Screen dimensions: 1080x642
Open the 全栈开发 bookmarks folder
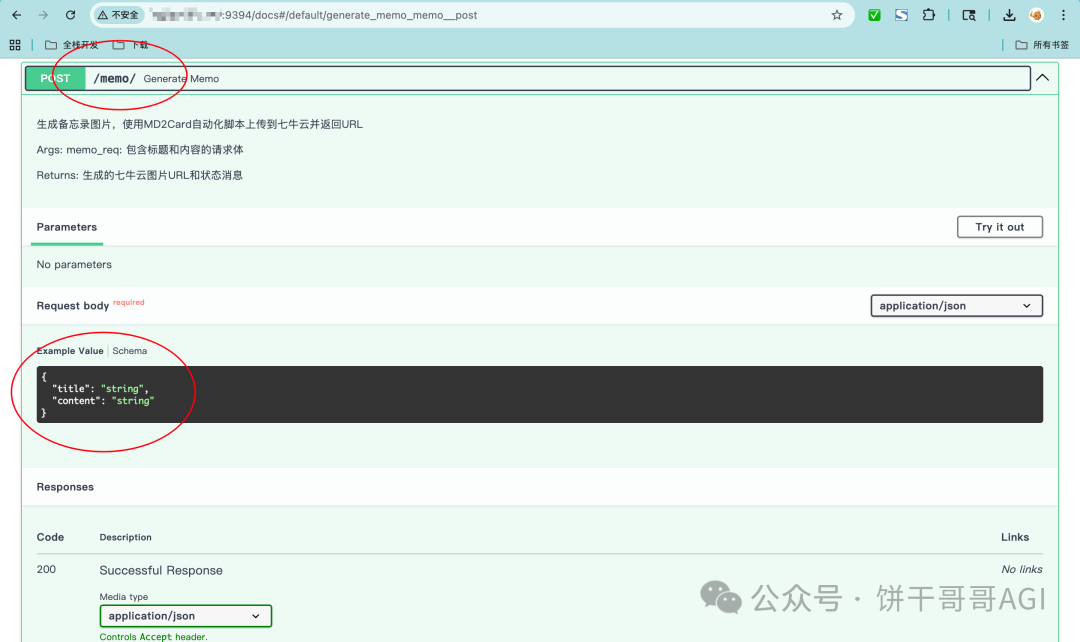72,45
